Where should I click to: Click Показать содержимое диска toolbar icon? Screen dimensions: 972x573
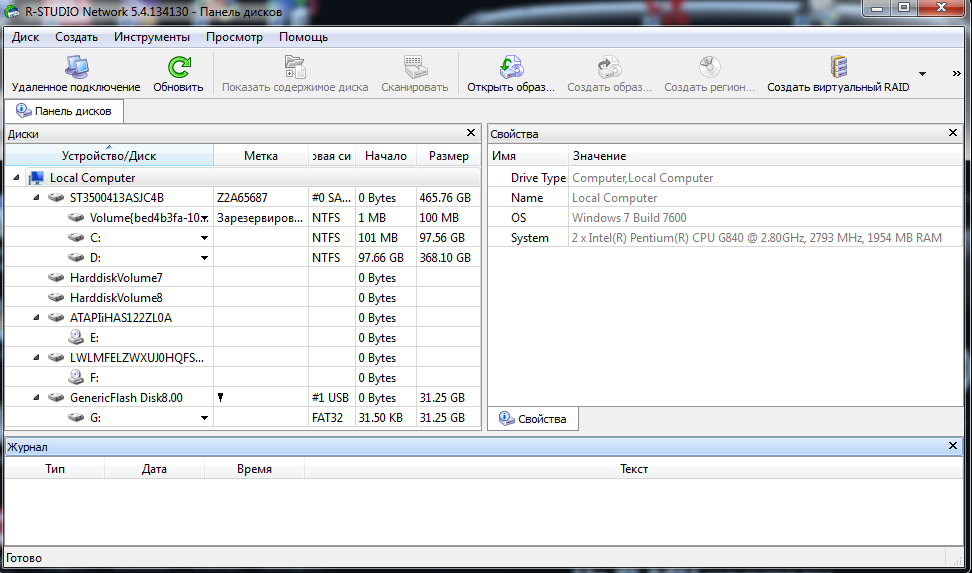[x=295, y=66]
